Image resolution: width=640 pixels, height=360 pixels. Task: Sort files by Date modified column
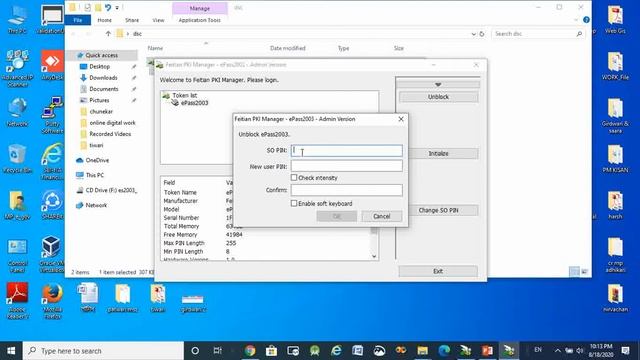click(287, 48)
